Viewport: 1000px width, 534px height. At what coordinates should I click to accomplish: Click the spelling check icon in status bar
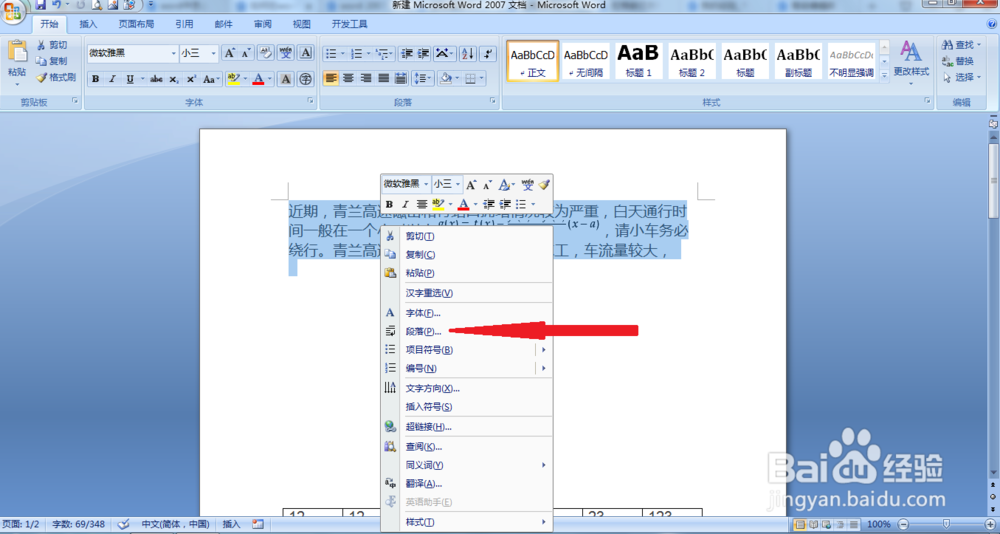(x=125, y=524)
